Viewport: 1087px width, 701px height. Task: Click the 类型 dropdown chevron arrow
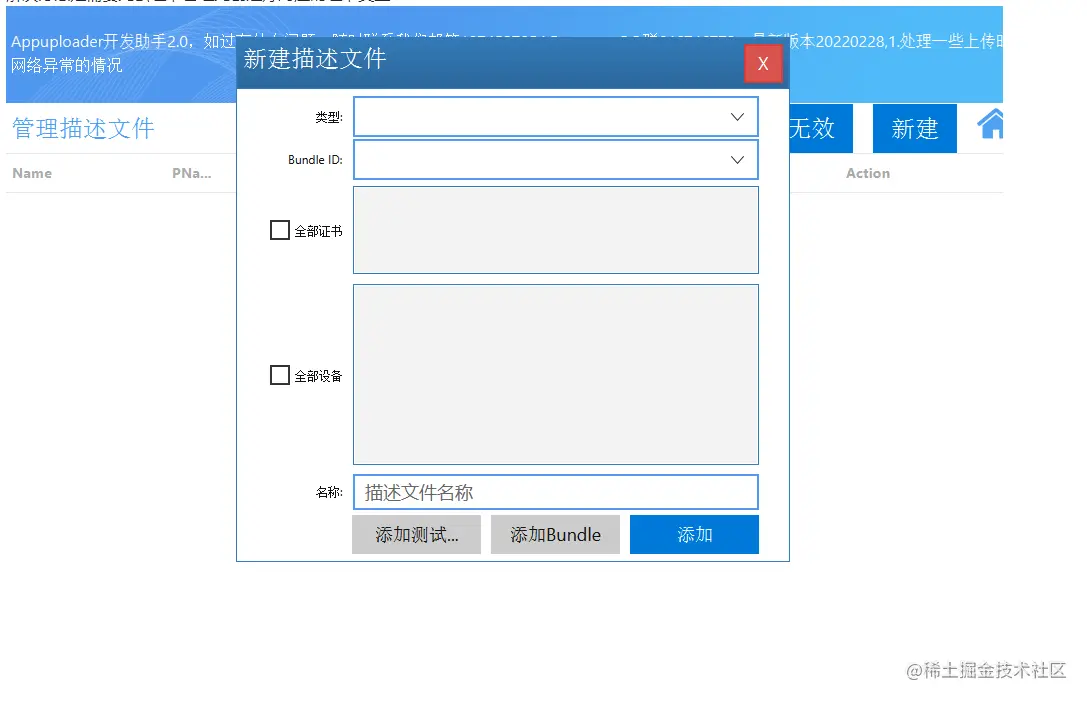coord(737,116)
